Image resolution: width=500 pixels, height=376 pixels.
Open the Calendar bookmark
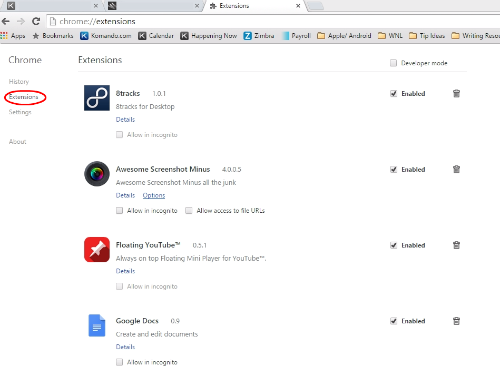coord(156,36)
